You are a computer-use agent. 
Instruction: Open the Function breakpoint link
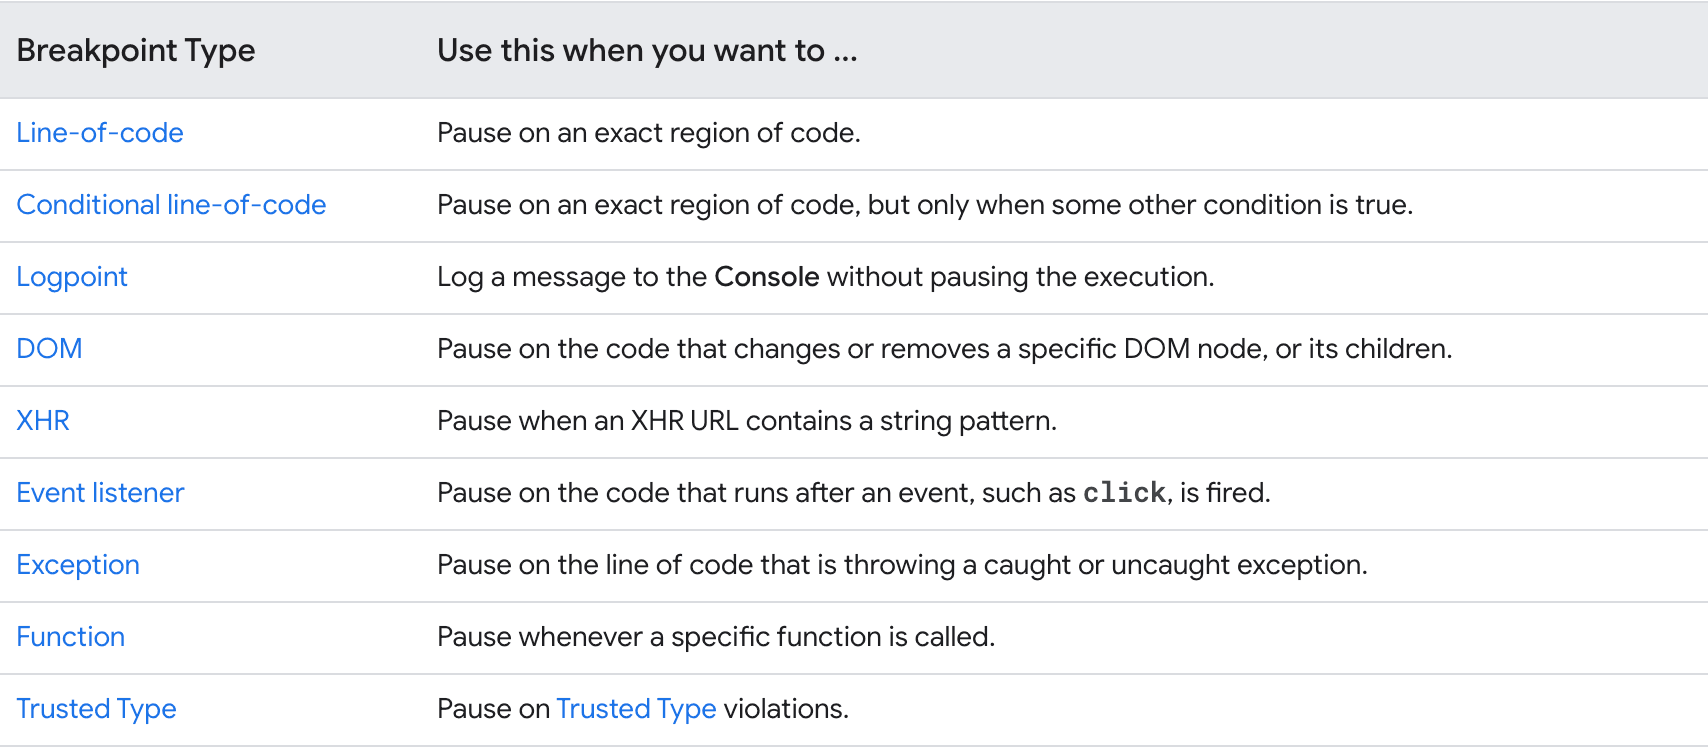click(x=70, y=637)
